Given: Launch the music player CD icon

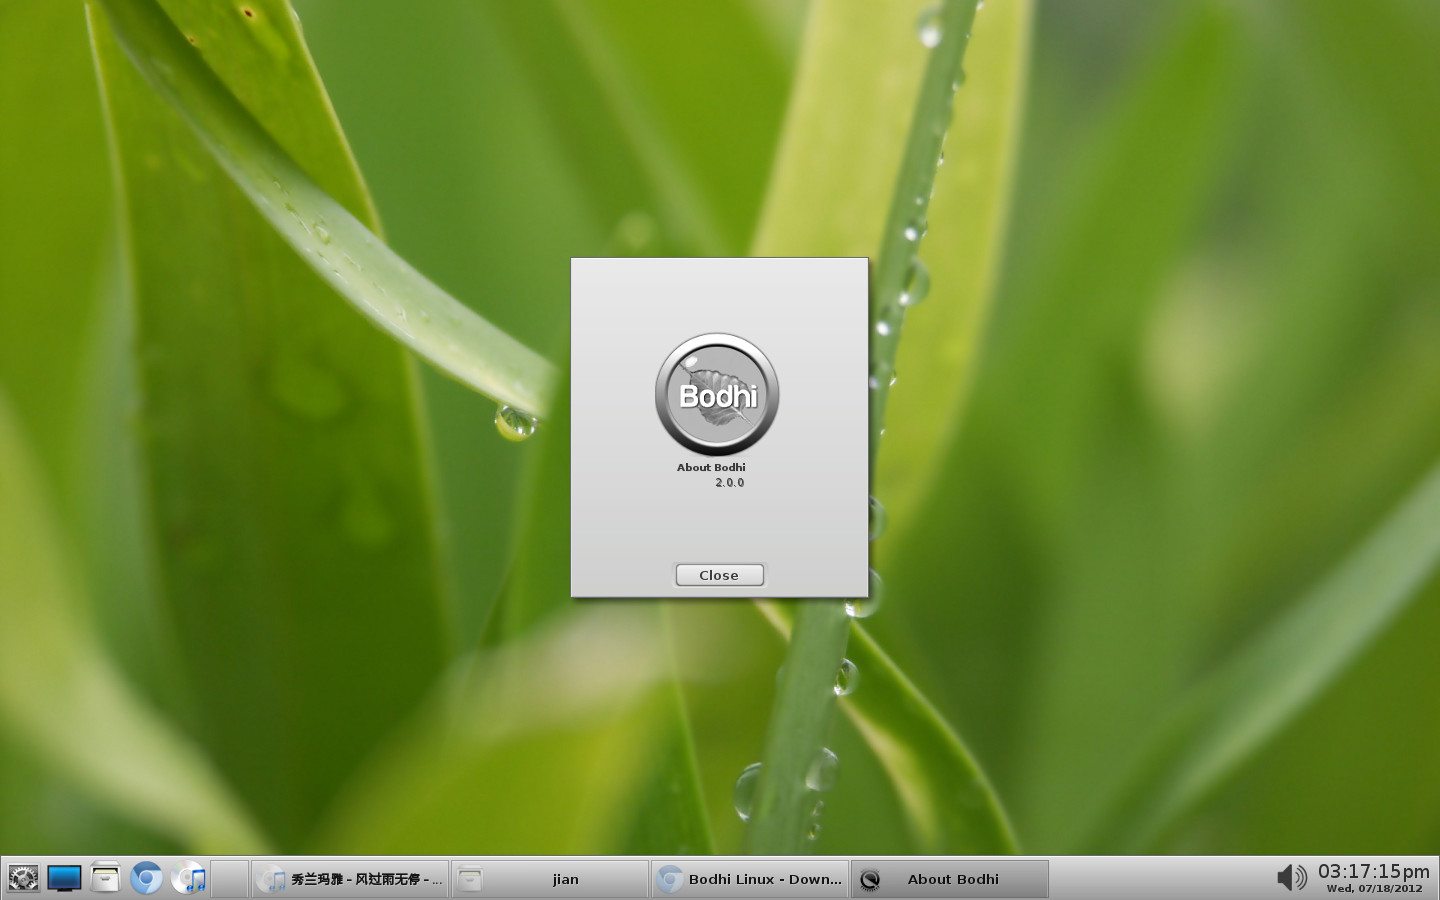Looking at the screenshot, I should 188,879.
